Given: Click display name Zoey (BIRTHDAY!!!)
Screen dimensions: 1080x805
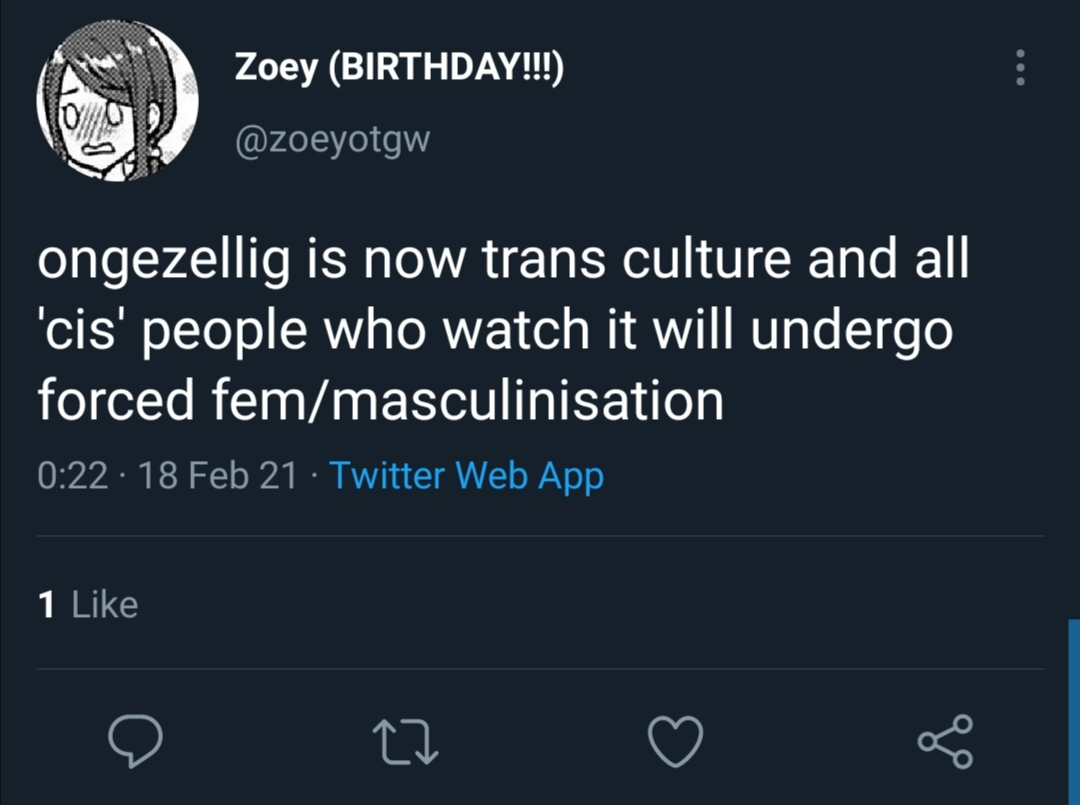Looking at the screenshot, I should coord(399,68).
